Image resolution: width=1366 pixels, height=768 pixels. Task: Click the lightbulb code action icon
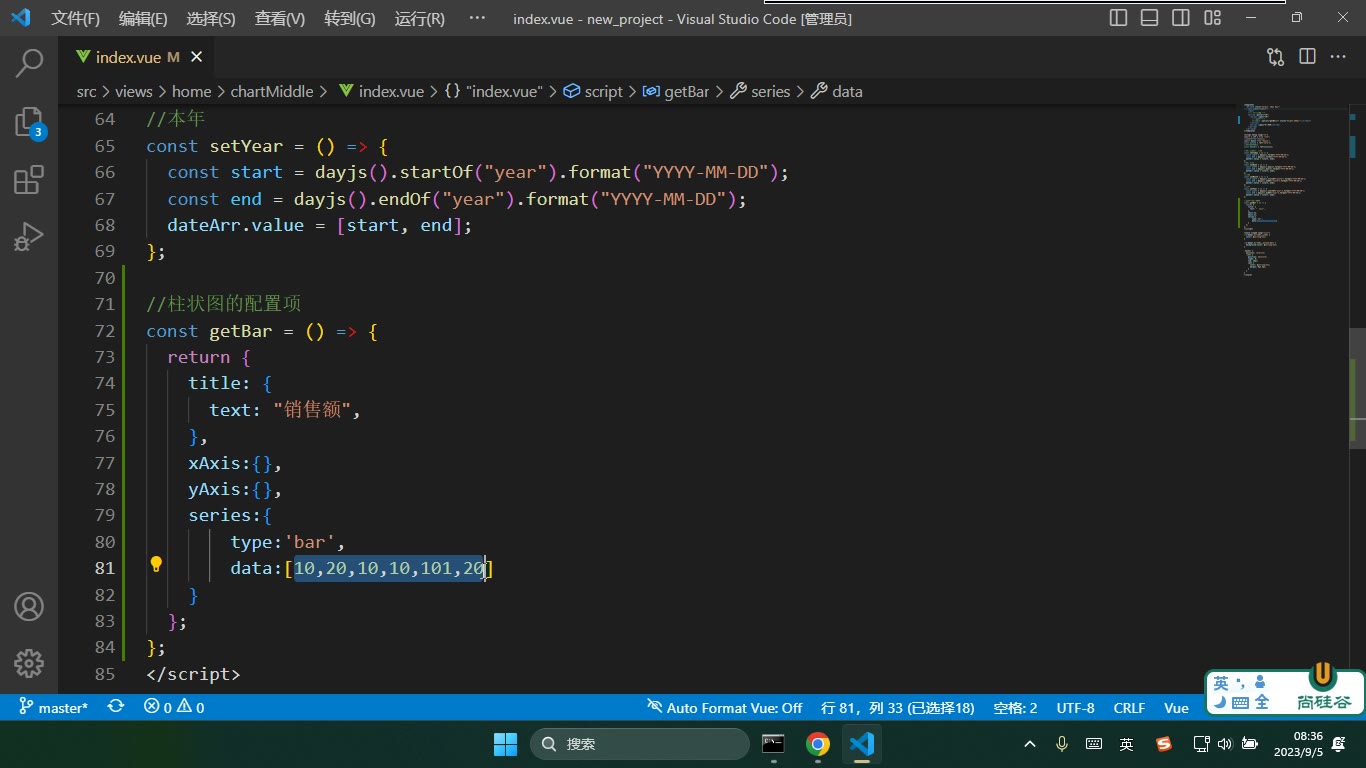coord(156,564)
